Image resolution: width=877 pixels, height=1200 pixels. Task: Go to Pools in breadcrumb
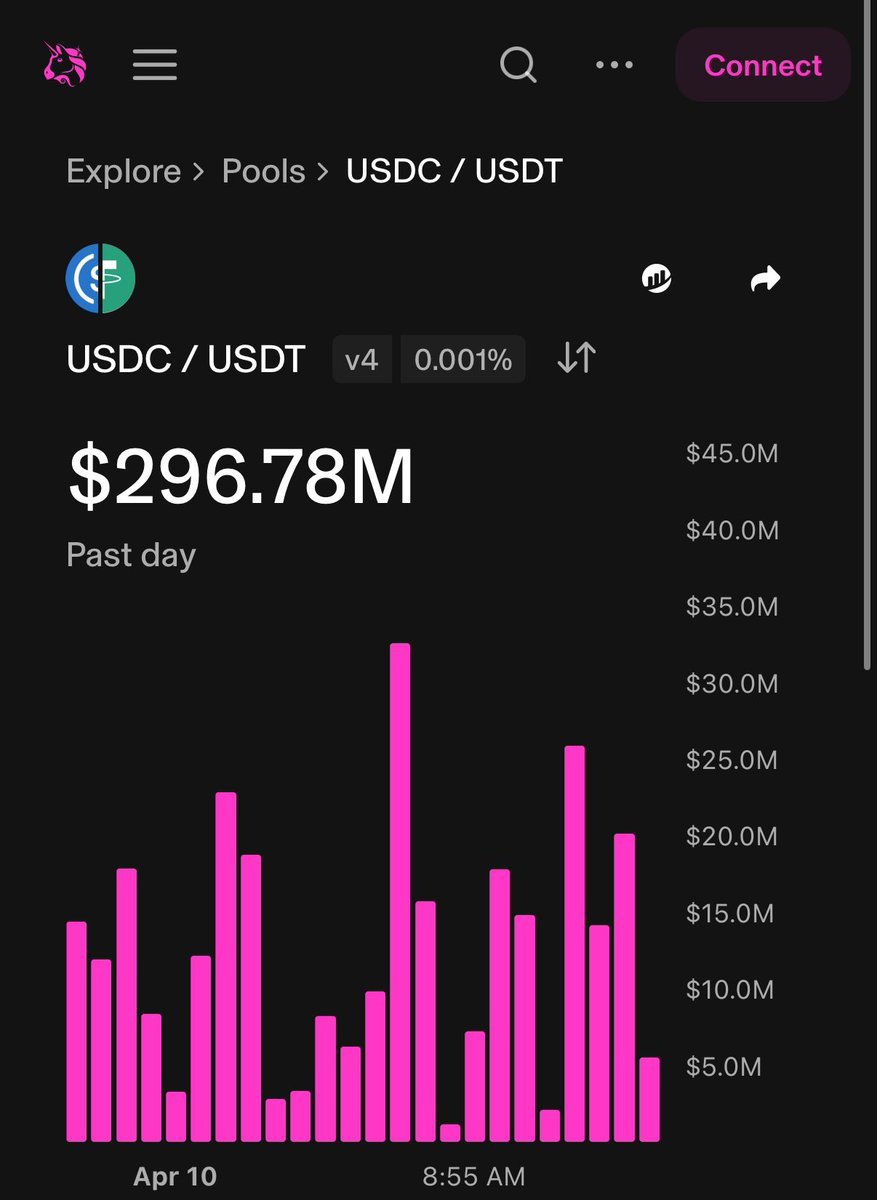click(x=263, y=171)
